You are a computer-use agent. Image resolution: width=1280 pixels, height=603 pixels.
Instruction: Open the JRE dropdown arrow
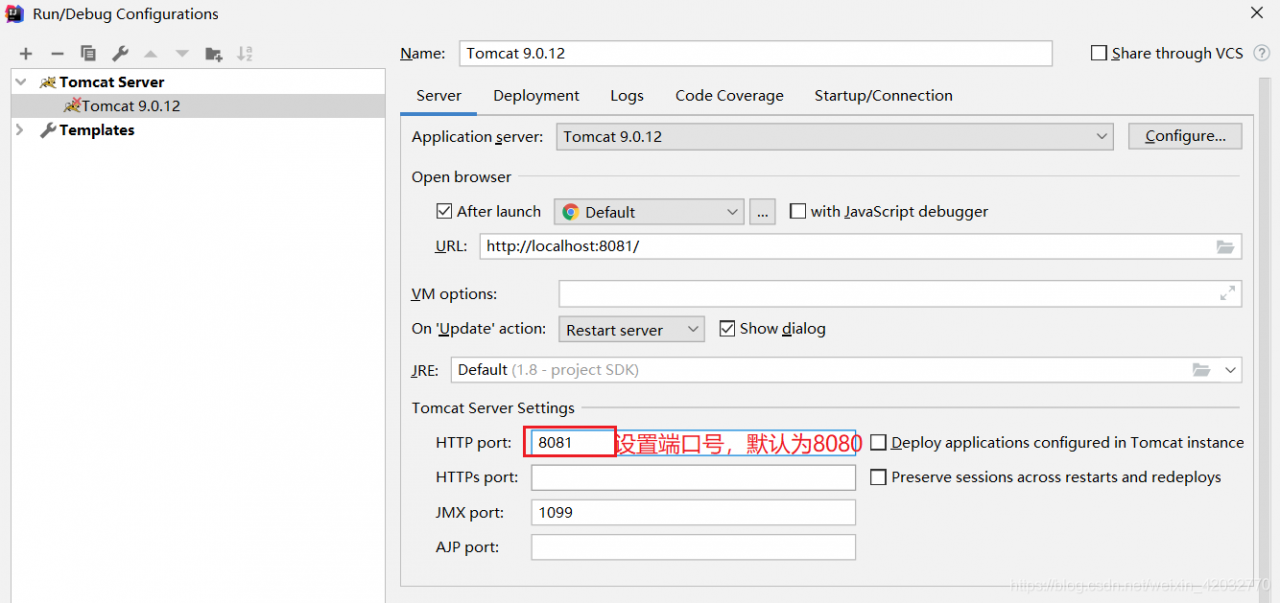tap(1230, 370)
